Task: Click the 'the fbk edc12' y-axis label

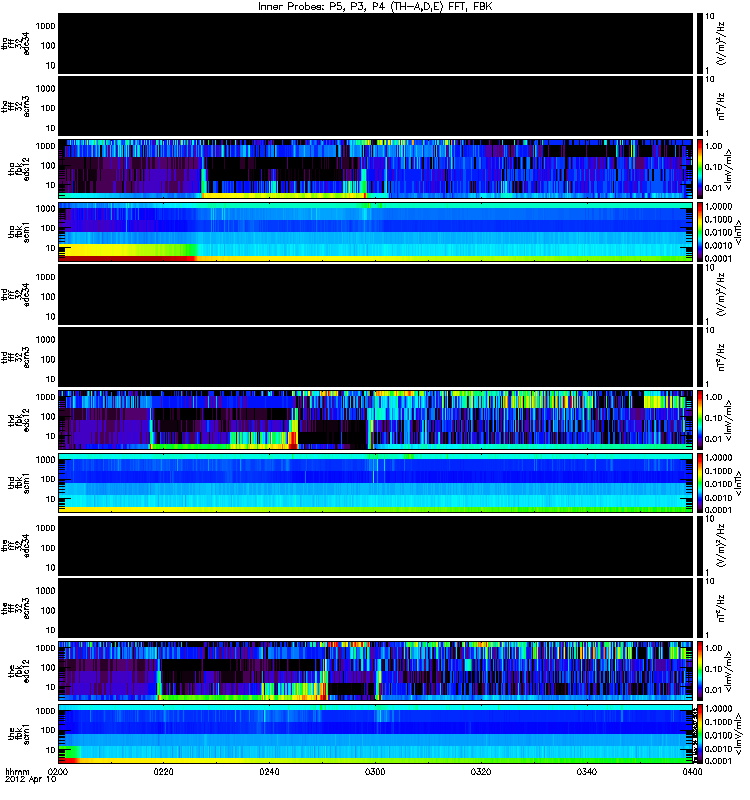Action: (19, 672)
